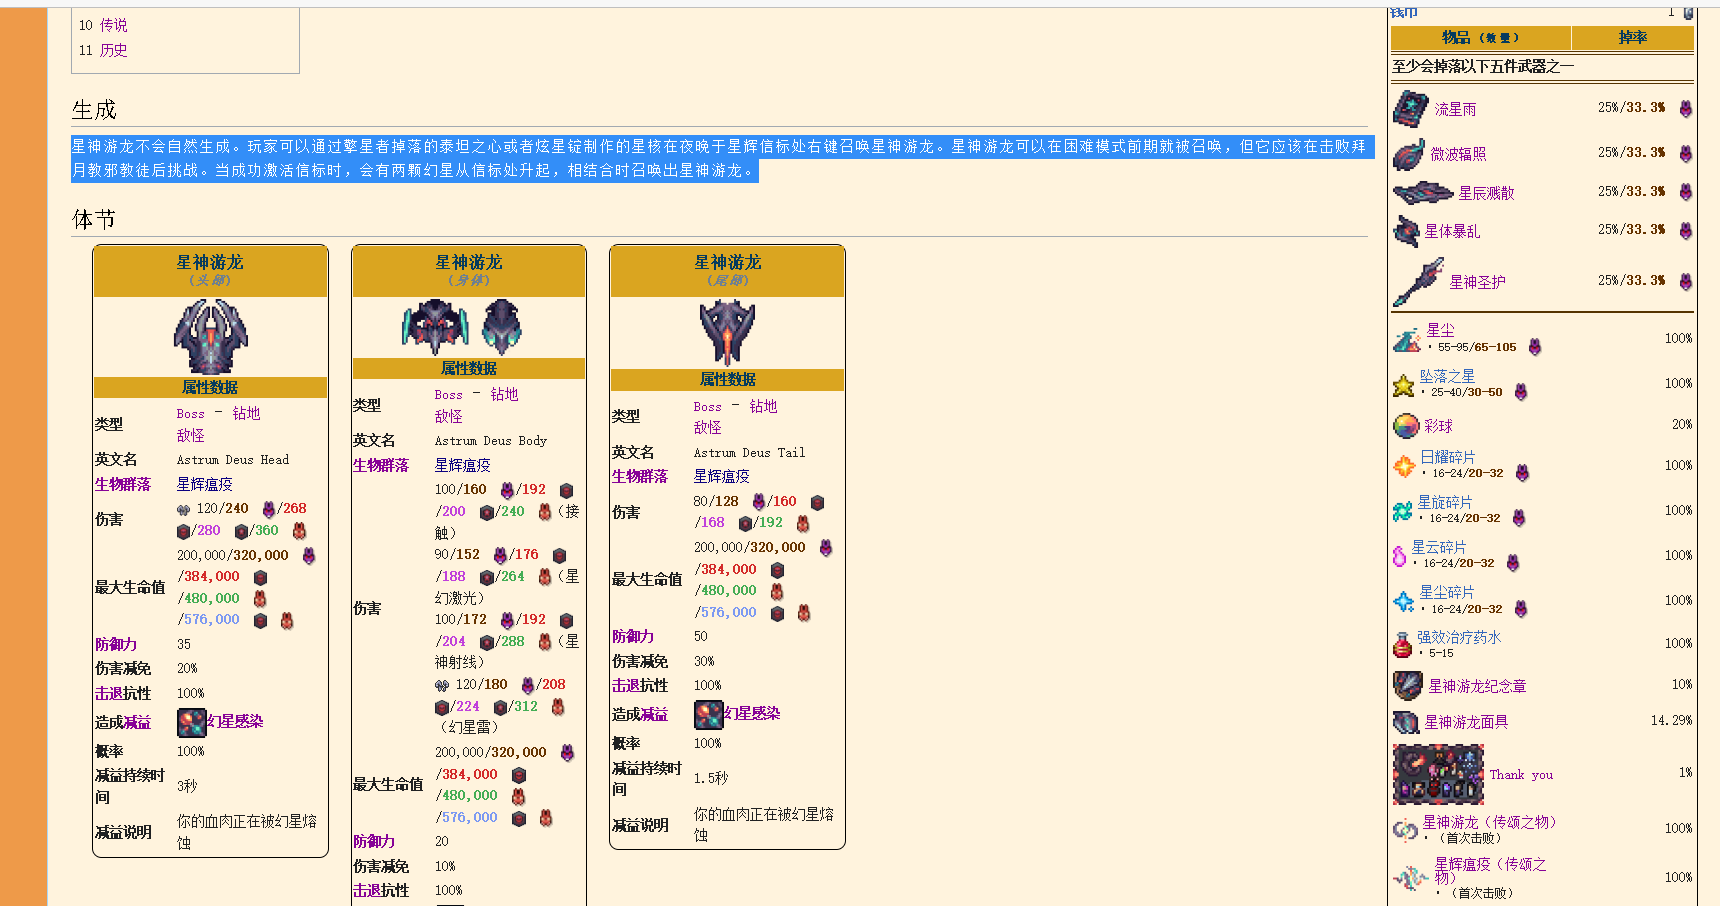The image size is (1720, 906).
Task: Follow the 星体暴乱 item link
Action: pos(1452,231)
